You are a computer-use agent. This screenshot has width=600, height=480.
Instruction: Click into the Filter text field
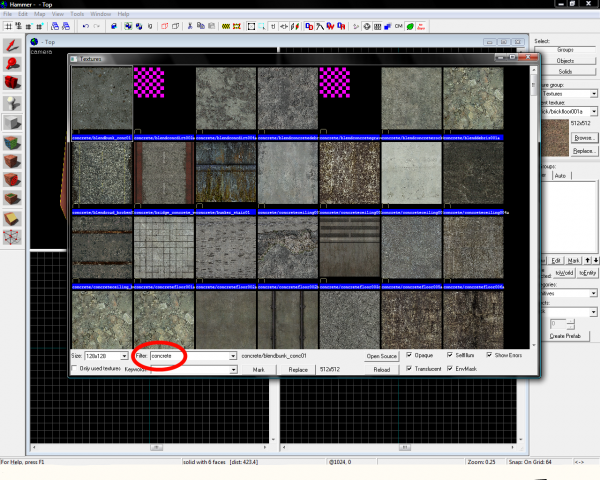pos(190,356)
